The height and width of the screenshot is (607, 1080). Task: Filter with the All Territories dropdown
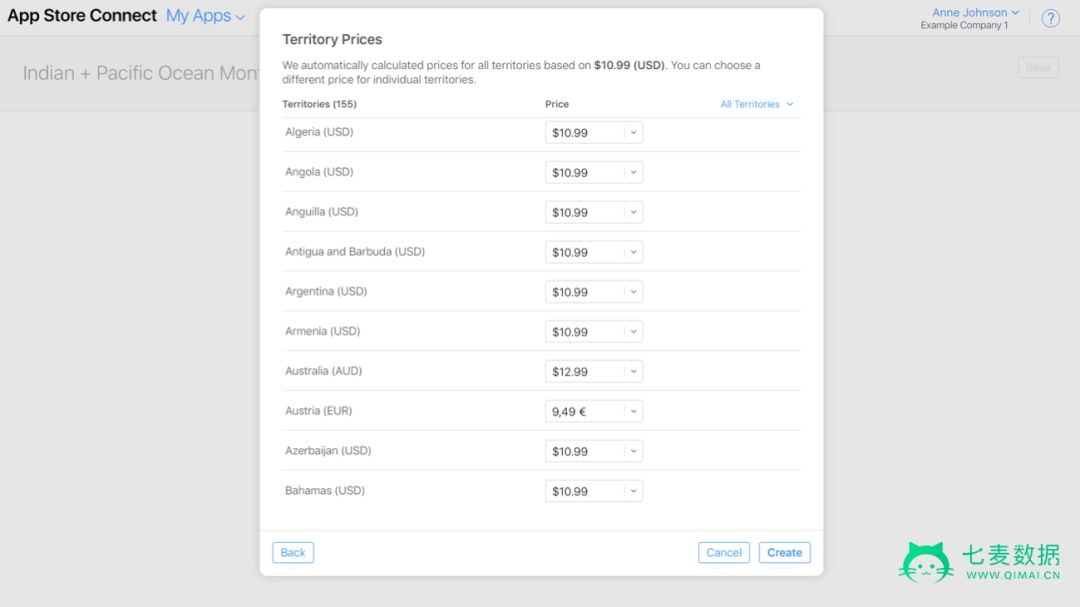coord(756,104)
